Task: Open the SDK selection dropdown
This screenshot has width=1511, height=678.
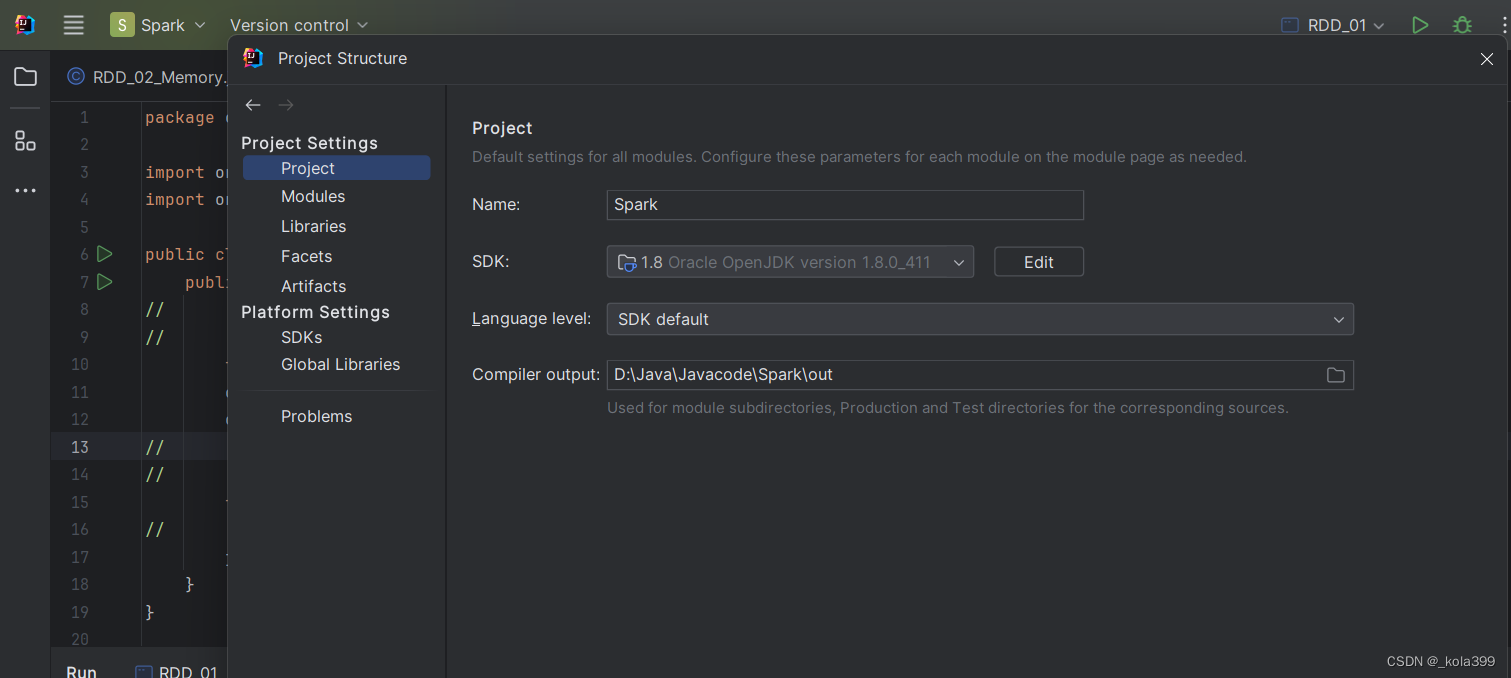Action: 790,262
